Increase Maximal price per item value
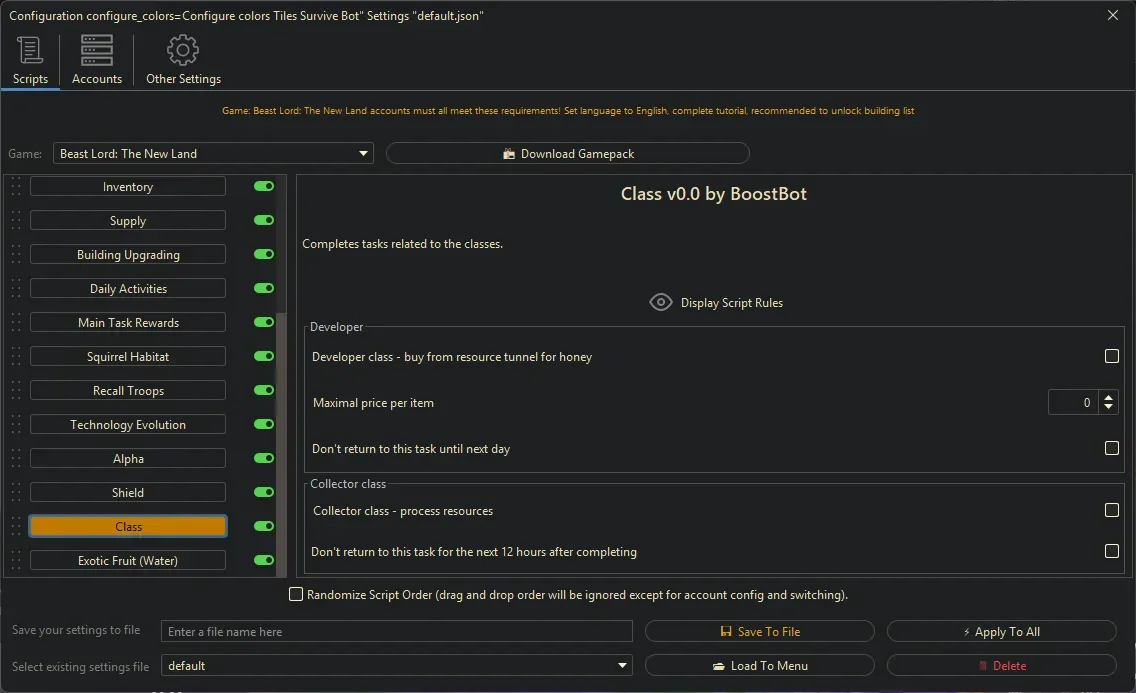This screenshot has width=1136, height=693. [x=1108, y=397]
